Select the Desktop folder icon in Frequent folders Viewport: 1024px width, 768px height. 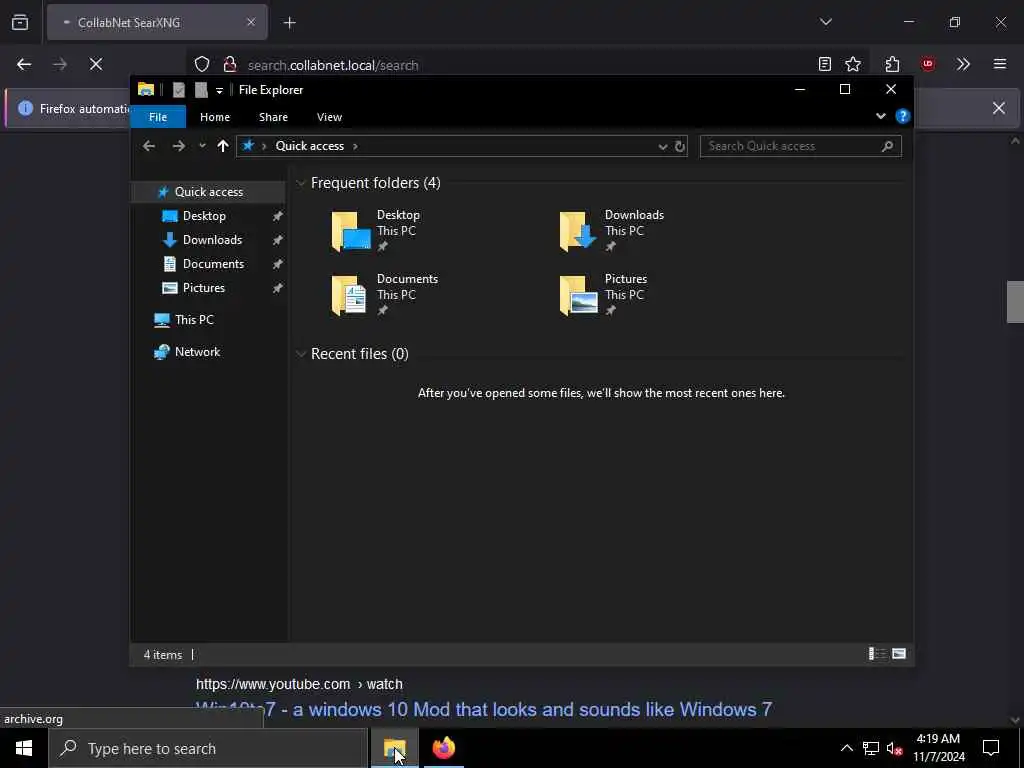[351, 231]
